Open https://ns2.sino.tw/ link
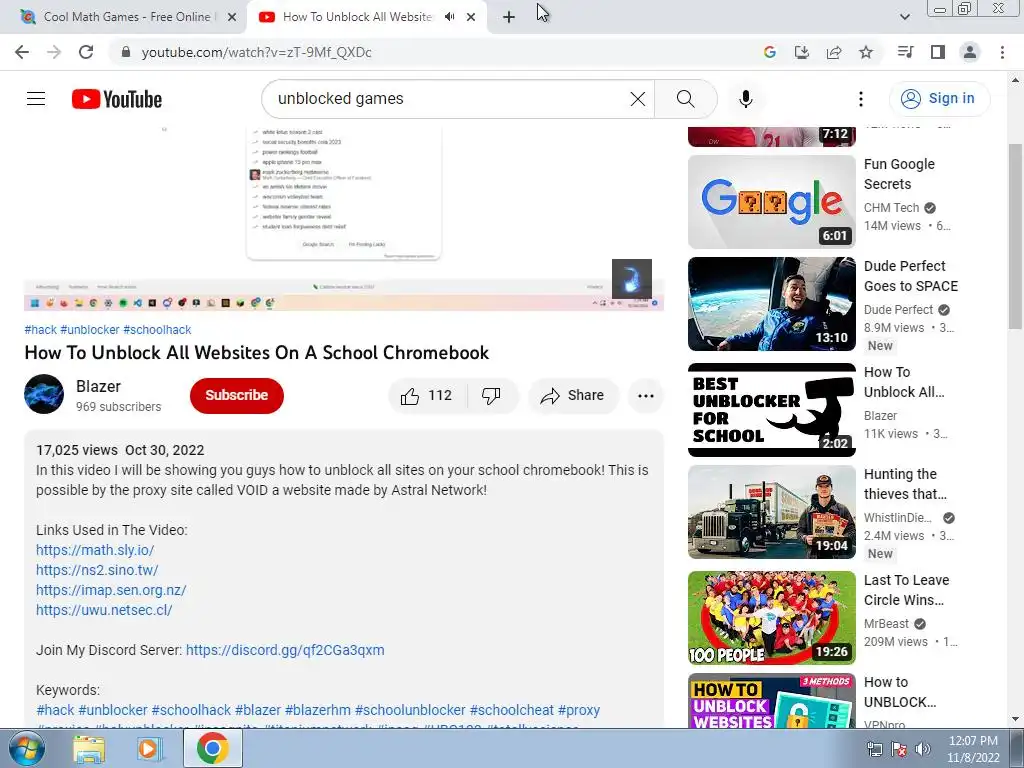Image resolution: width=1024 pixels, height=768 pixels. [x=97, y=570]
